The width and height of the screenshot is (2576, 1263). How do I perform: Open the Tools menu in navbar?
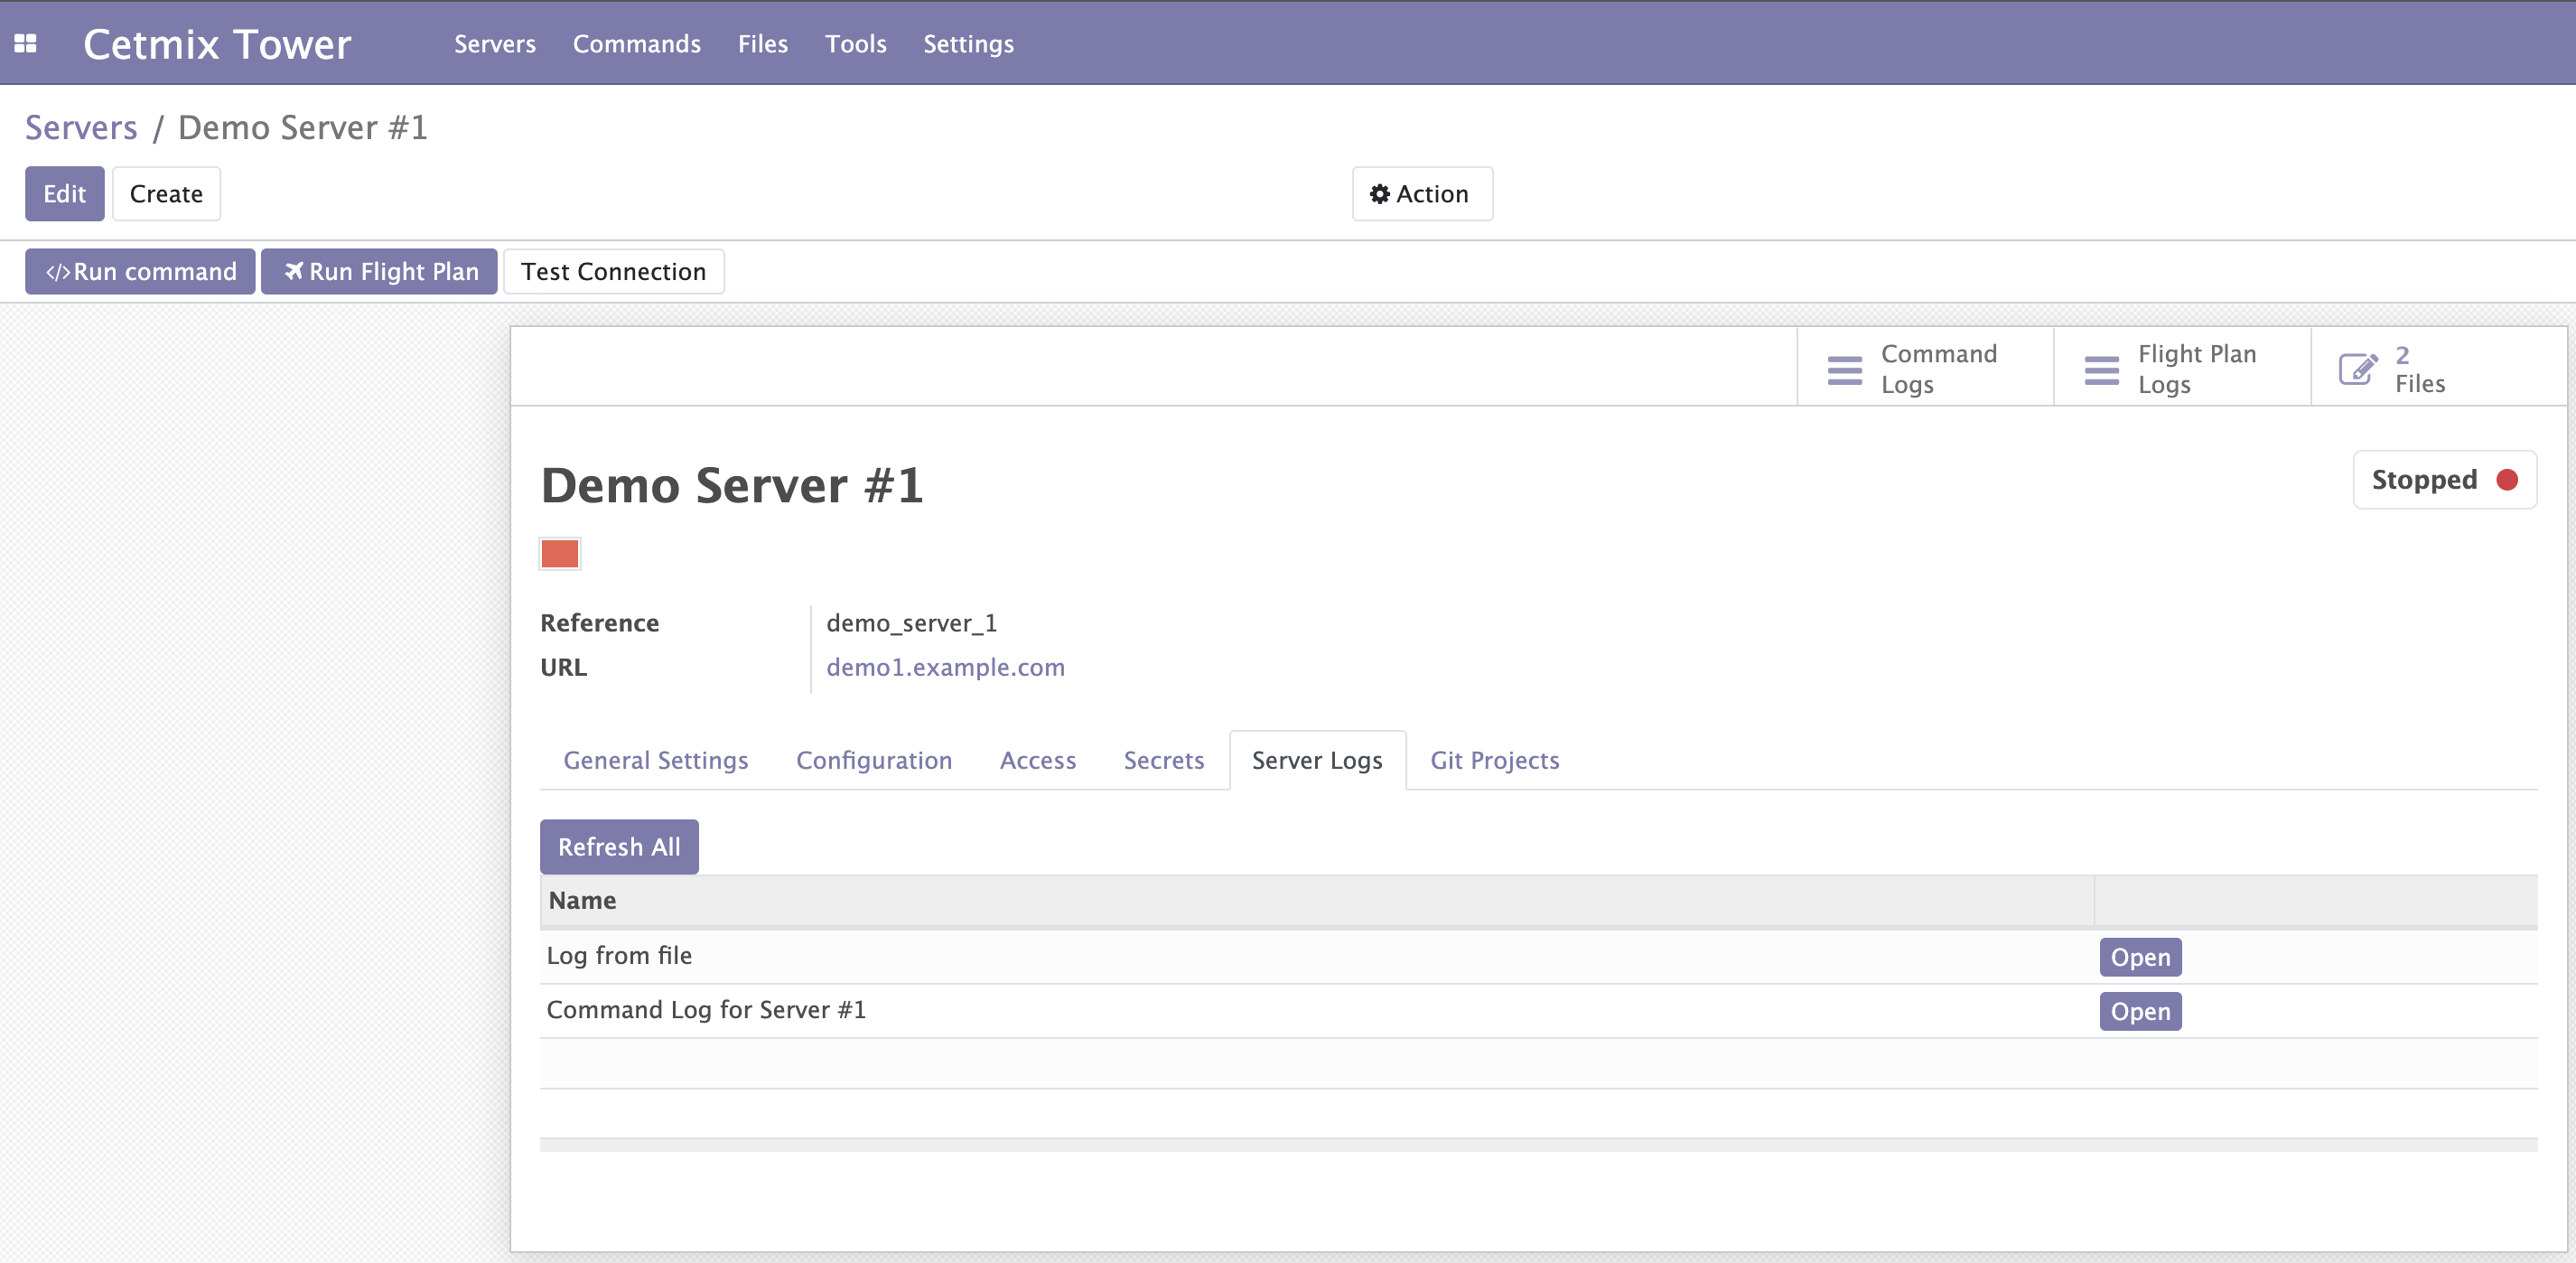855,44
